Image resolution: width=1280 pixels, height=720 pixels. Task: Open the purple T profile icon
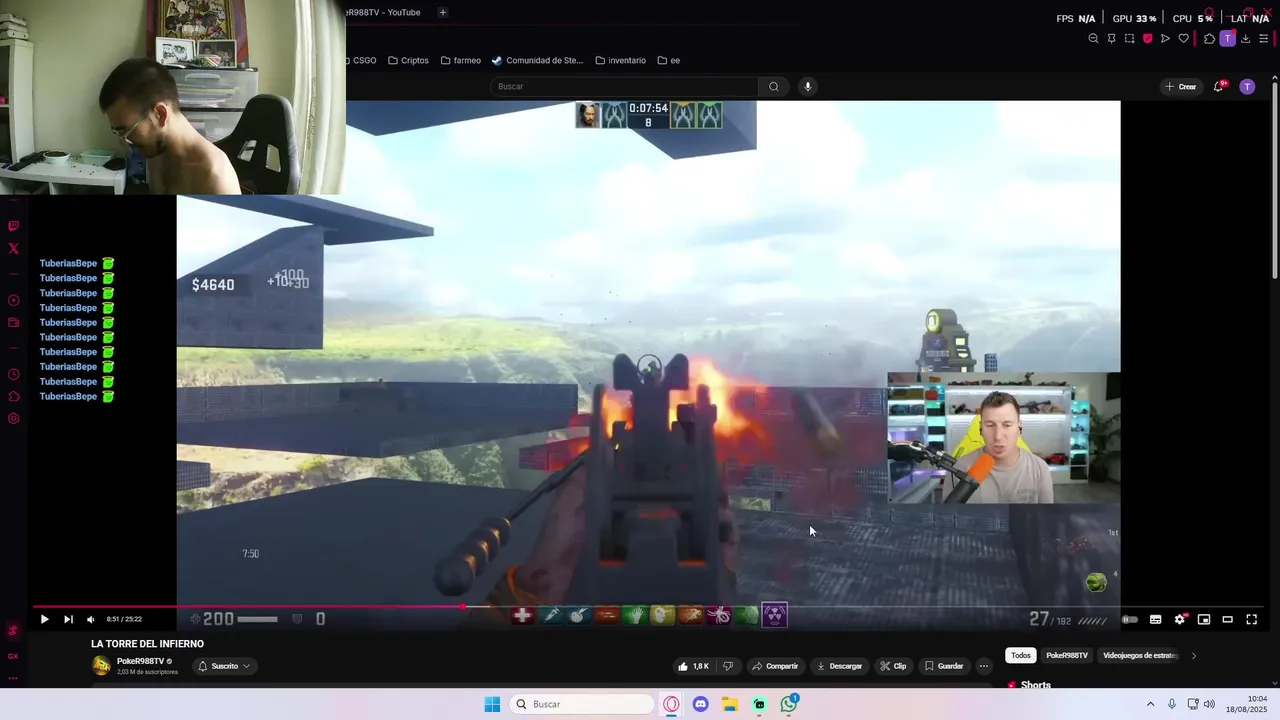click(1227, 38)
